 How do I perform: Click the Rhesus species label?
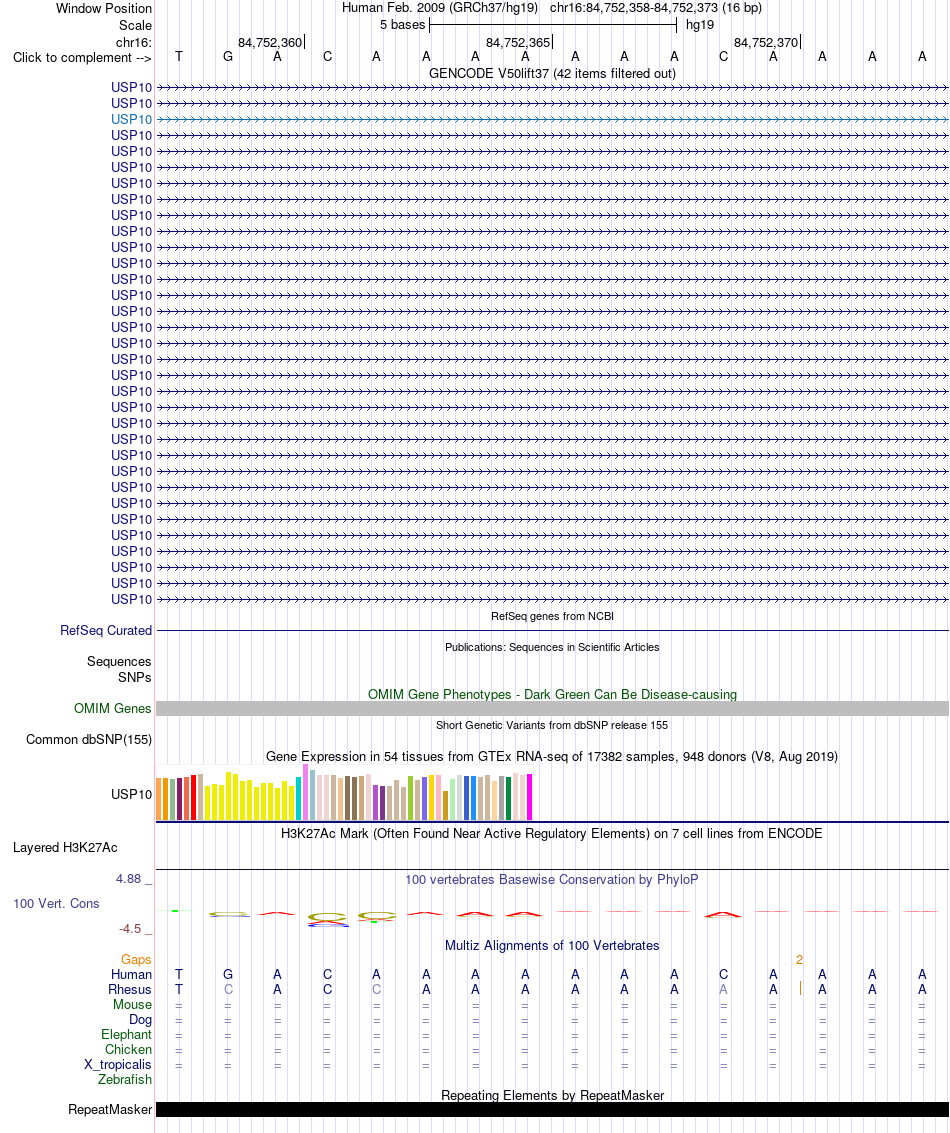click(130, 989)
